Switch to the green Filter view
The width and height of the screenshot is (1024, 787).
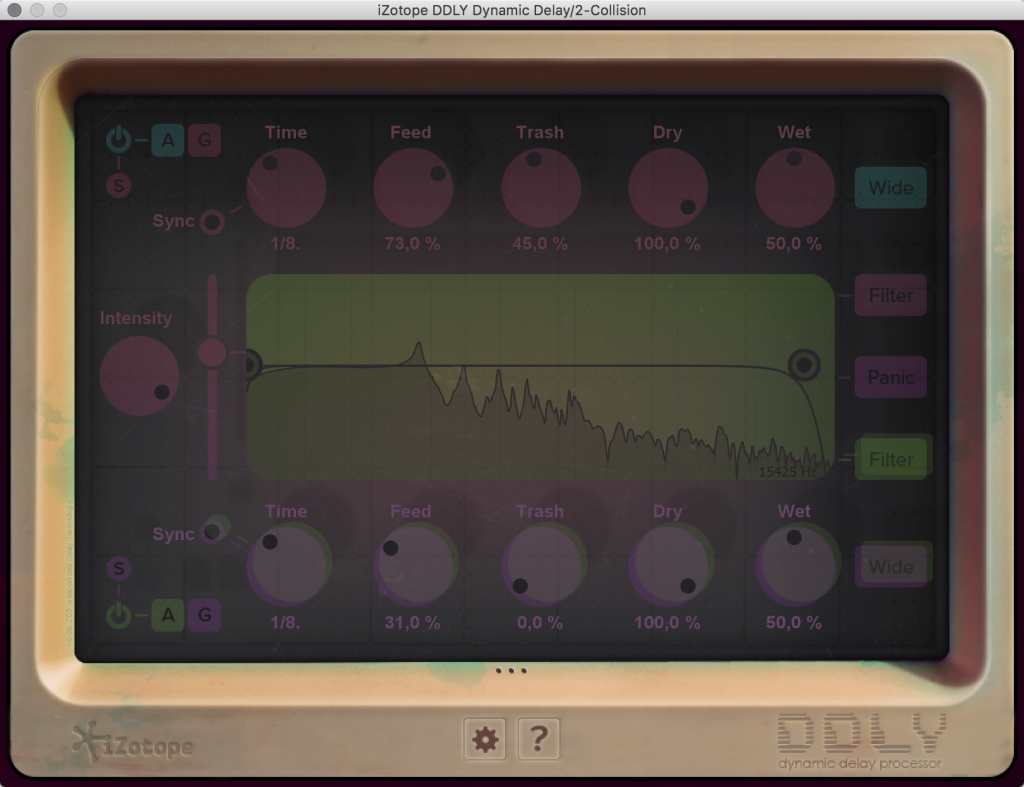click(891, 459)
